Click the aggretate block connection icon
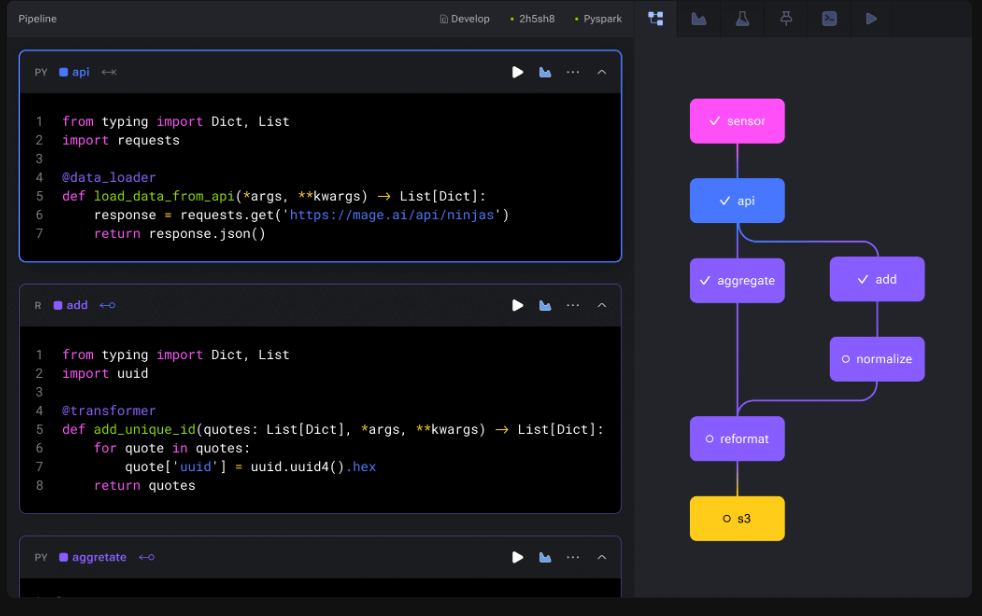 click(147, 557)
